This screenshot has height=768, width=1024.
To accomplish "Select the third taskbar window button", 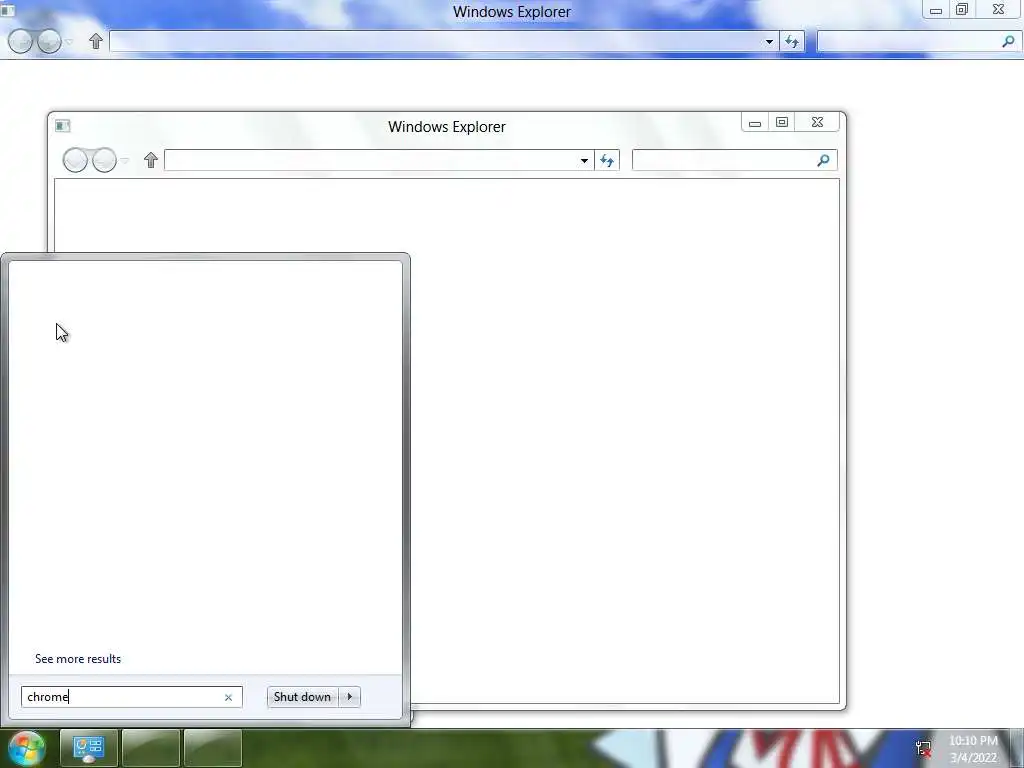I will coord(213,749).
